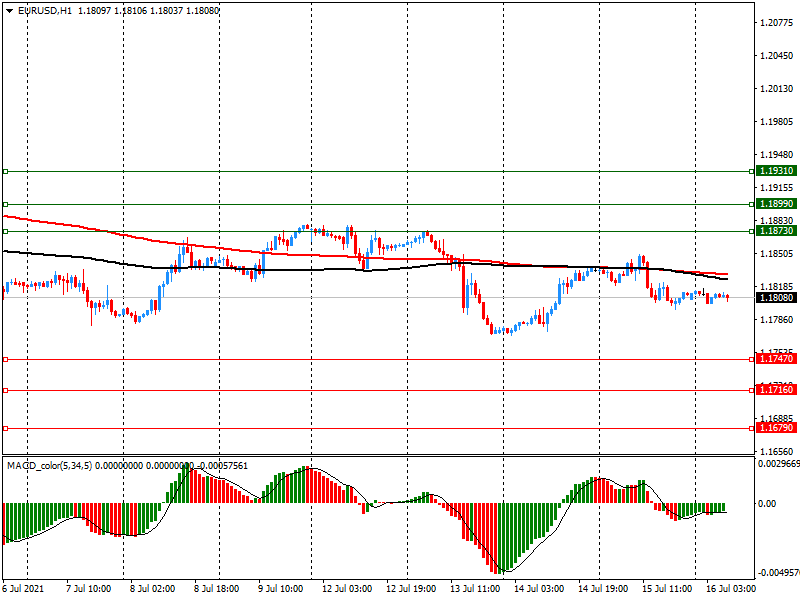Click the 6 Jul 2021 date label
Viewport: 800px width, 600px height.
pos(24,589)
